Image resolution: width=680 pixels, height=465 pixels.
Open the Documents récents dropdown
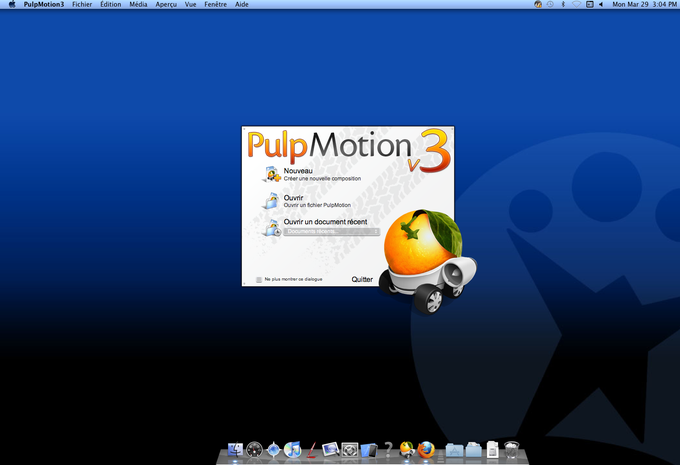tap(332, 232)
